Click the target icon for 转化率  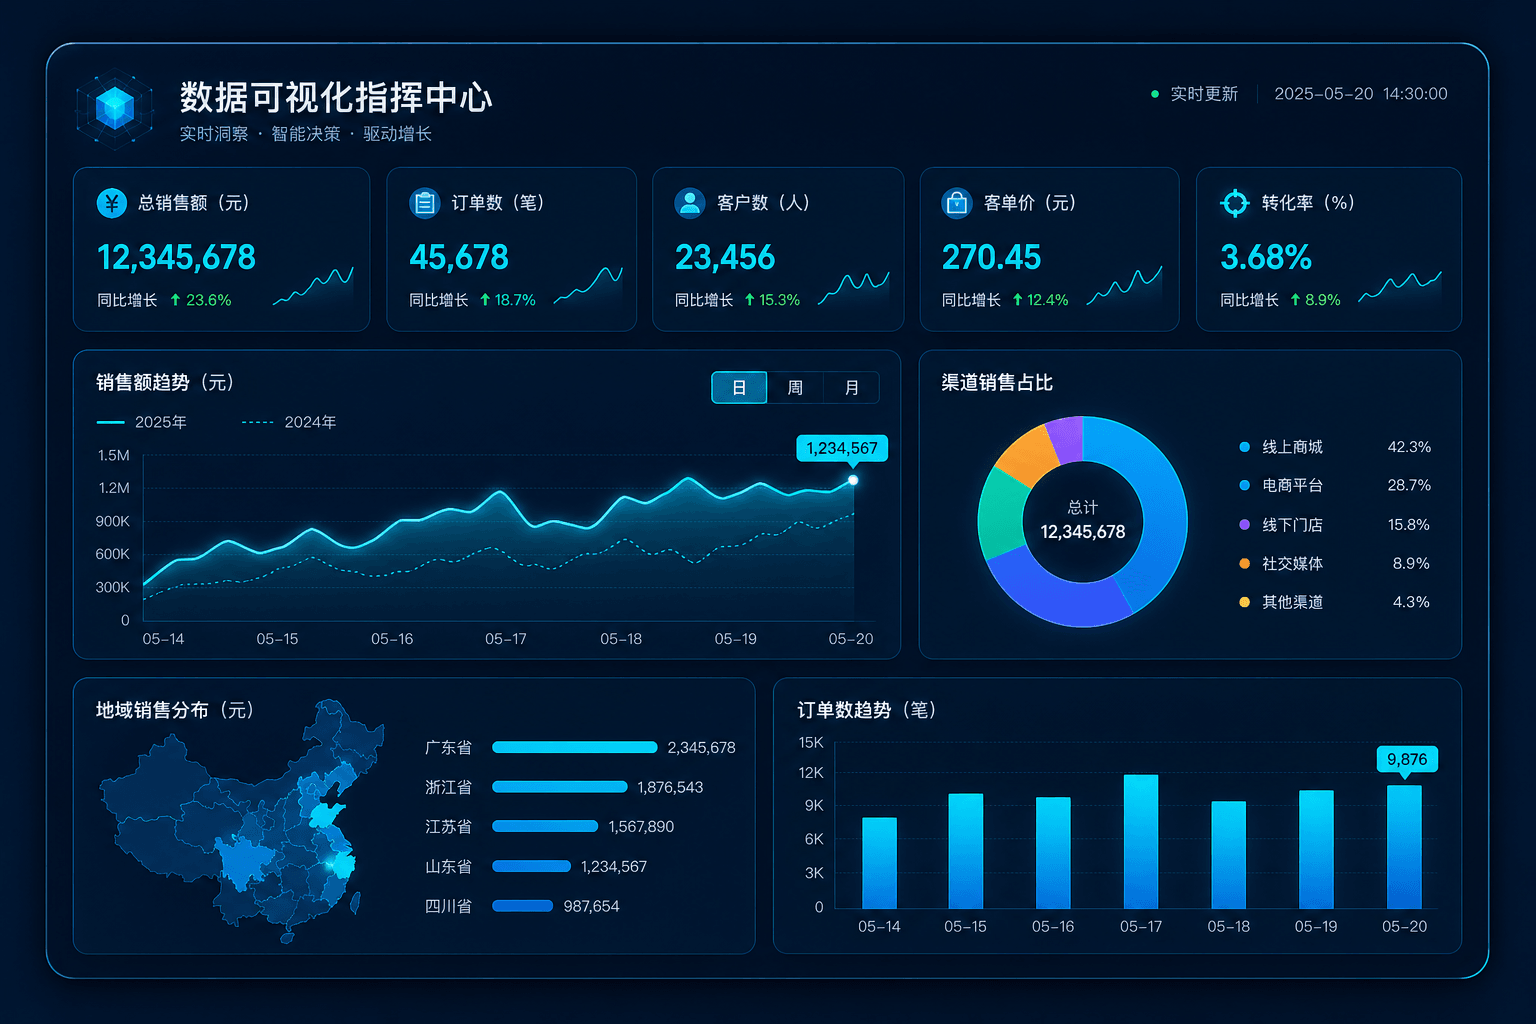pyautogui.click(x=1235, y=203)
